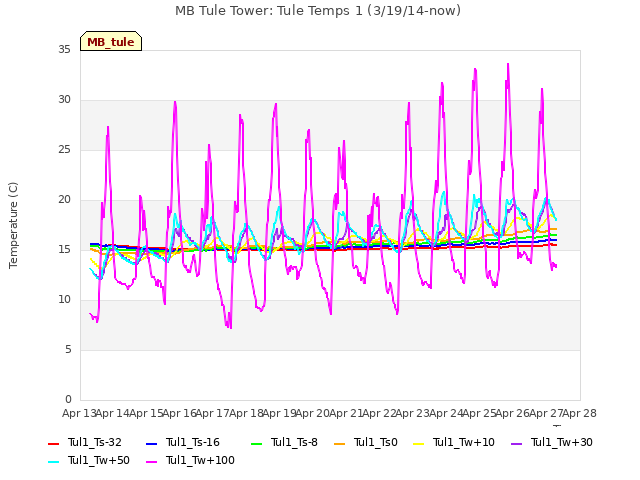Click the 5 y-axis tick label

68,349
